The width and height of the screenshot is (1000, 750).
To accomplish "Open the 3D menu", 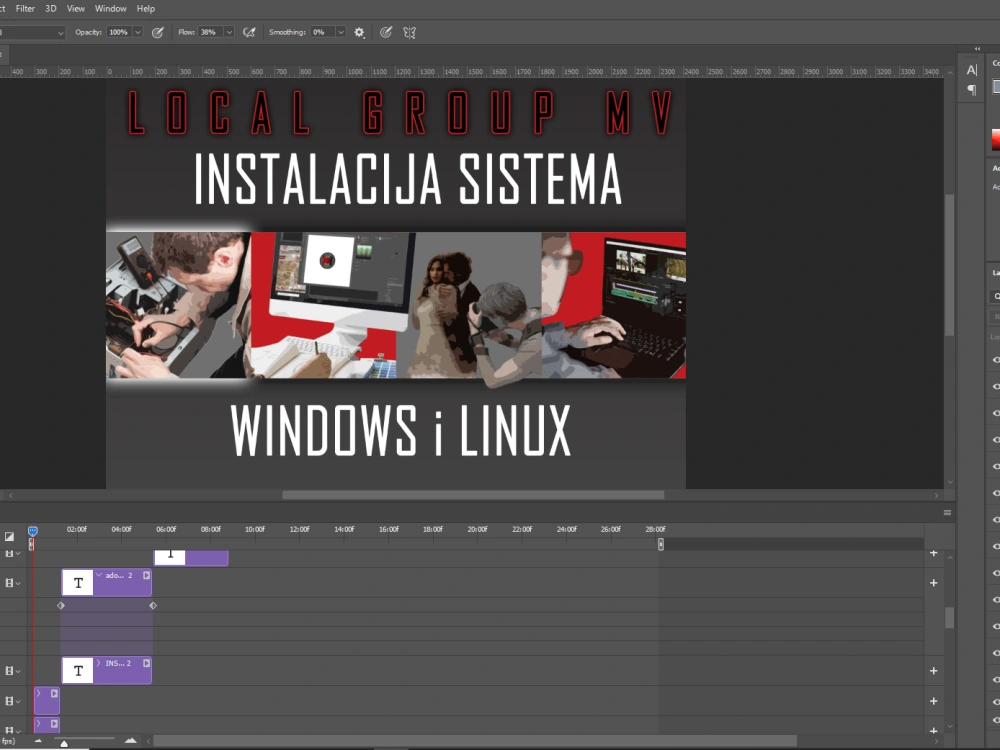I will point(50,8).
